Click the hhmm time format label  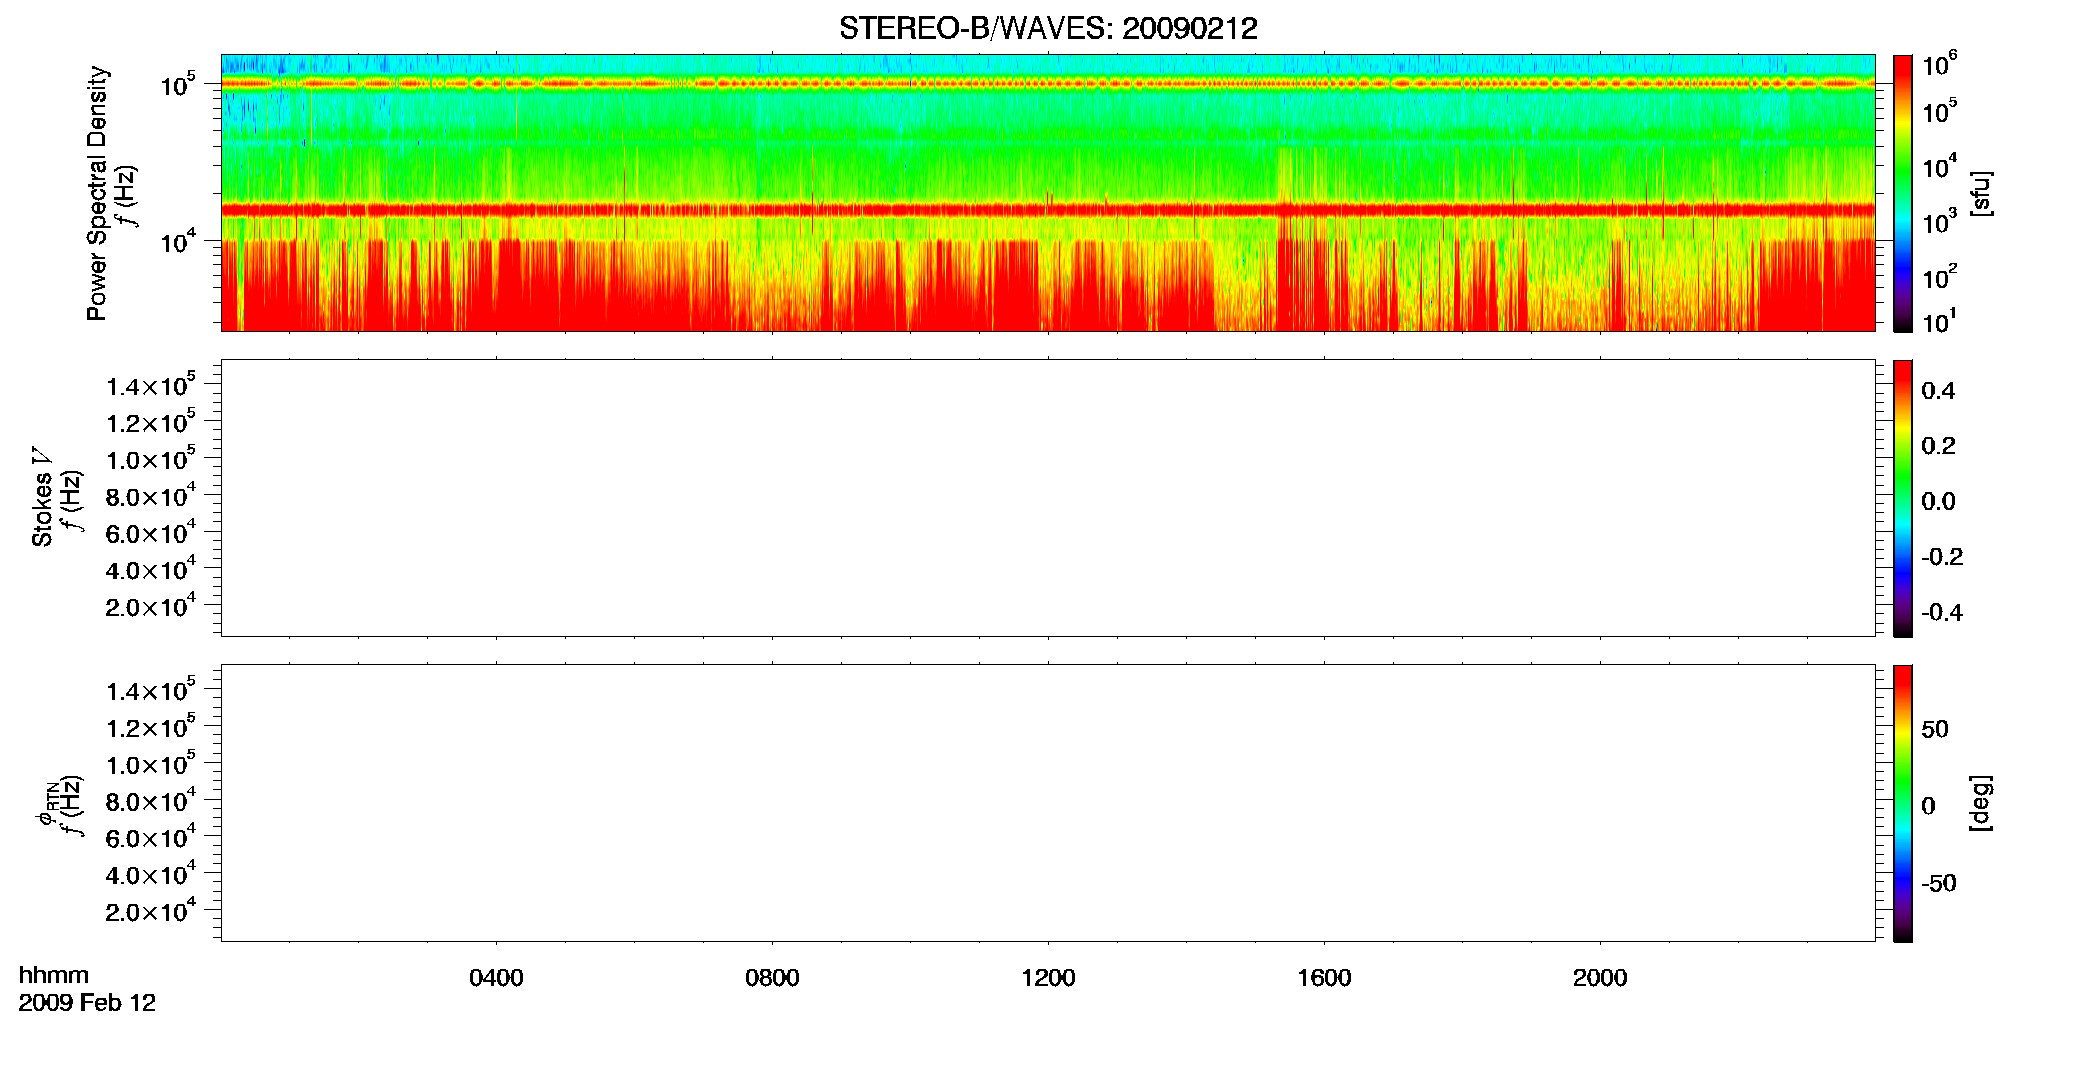(x=54, y=975)
